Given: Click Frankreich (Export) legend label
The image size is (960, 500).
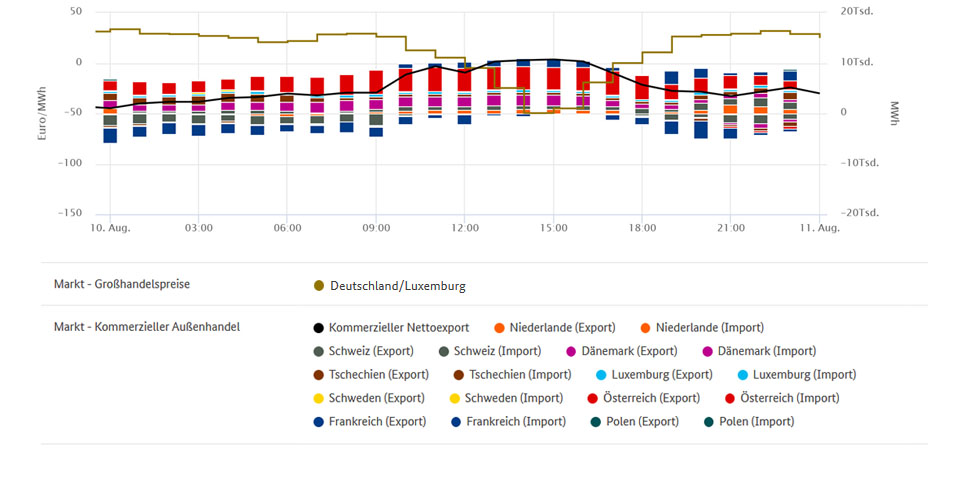Looking at the screenshot, I should tap(377, 422).
